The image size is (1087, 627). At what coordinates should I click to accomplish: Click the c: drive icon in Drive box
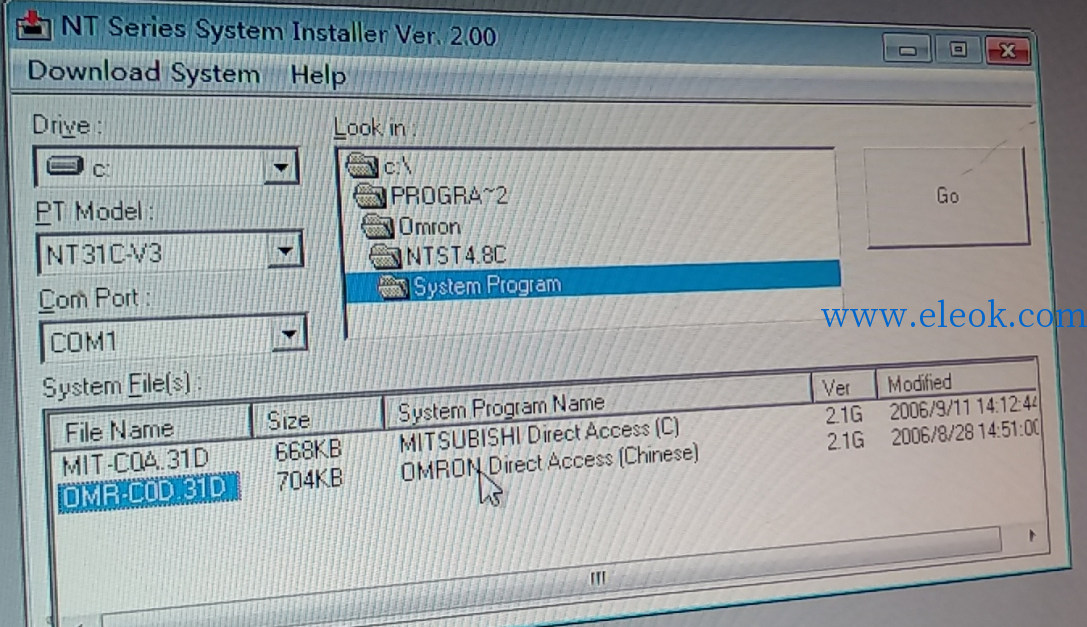point(64,166)
